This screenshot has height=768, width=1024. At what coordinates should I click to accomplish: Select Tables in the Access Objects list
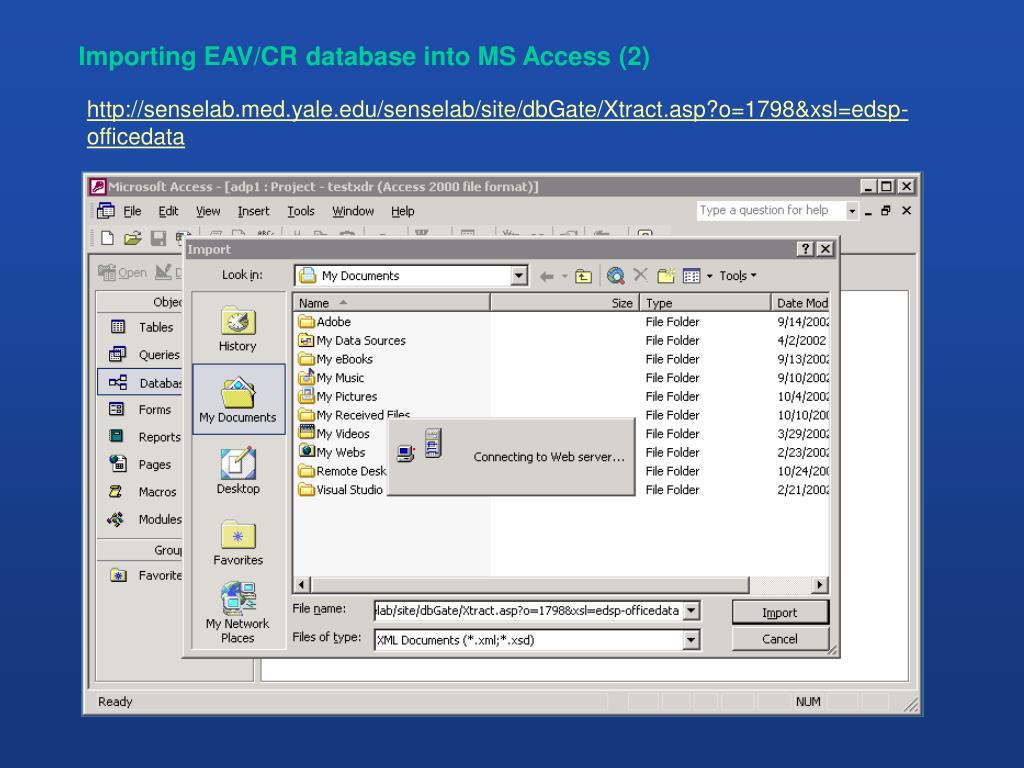click(x=142, y=327)
